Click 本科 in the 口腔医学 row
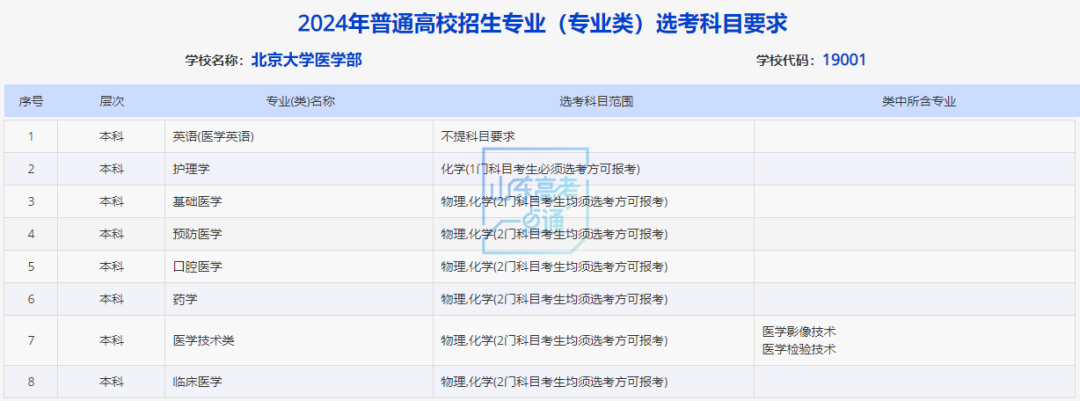1080x401 pixels. pos(112,266)
